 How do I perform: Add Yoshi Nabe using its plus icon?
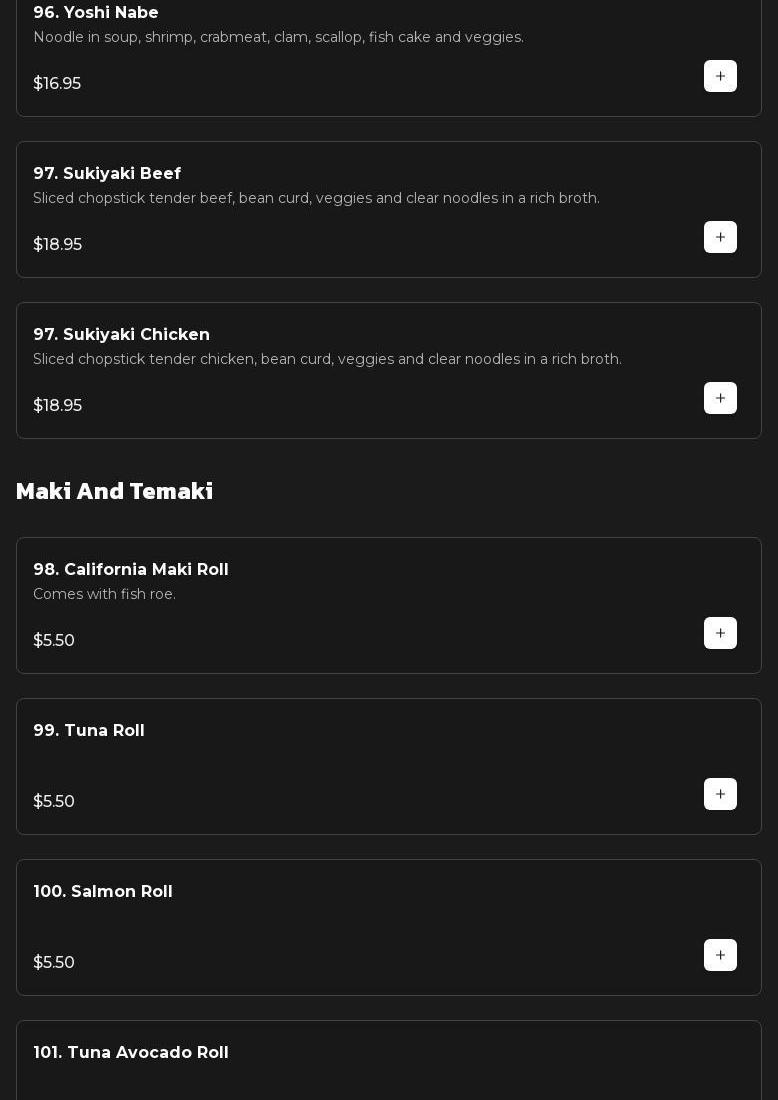point(720,76)
